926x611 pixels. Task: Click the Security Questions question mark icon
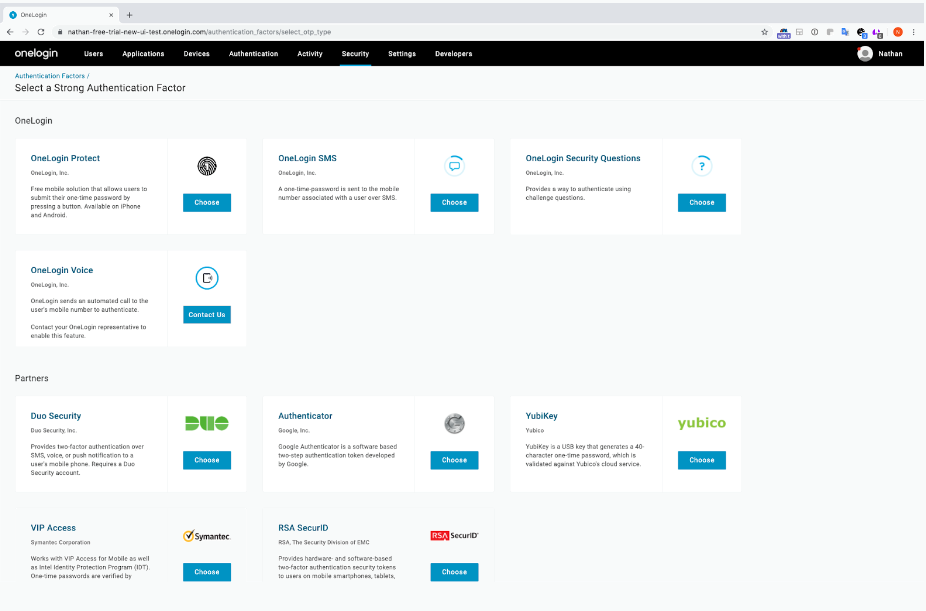(x=702, y=166)
